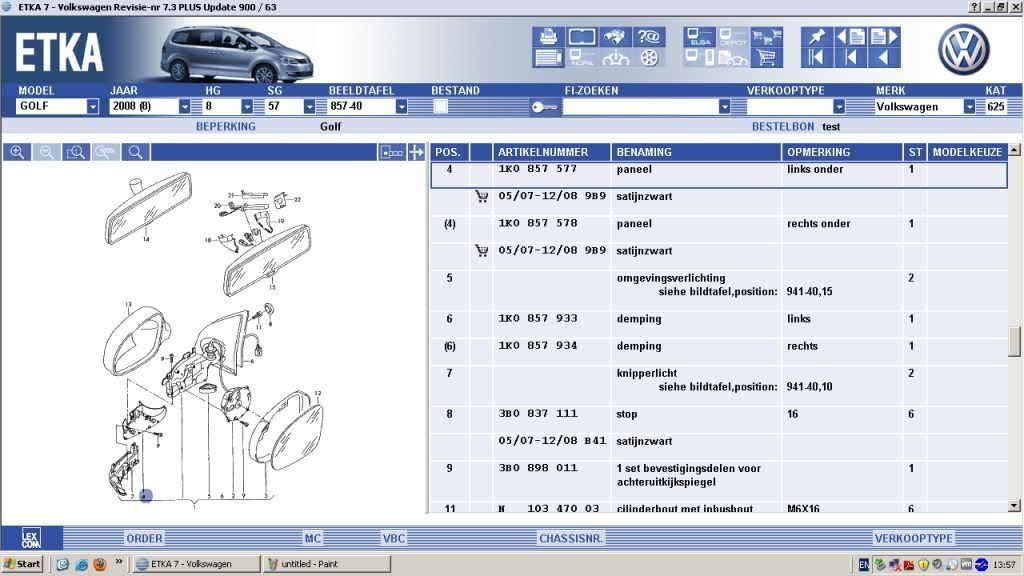Image resolution: width=1024 pixels, height=576 pixels.
Task: Click the LexCom logo button
Action: coord(31,537)
